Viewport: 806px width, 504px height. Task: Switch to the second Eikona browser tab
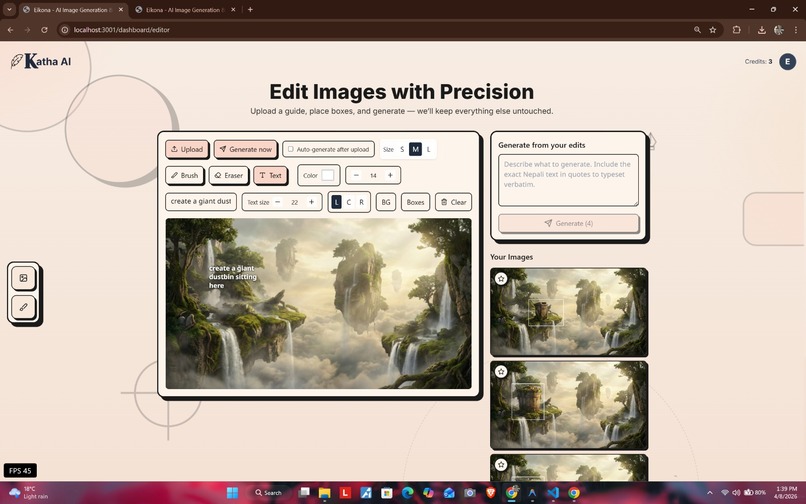coord(183,9)
